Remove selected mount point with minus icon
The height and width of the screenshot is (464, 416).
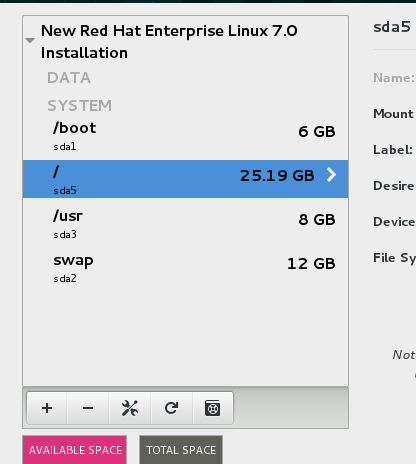click(x=88, y=408)
